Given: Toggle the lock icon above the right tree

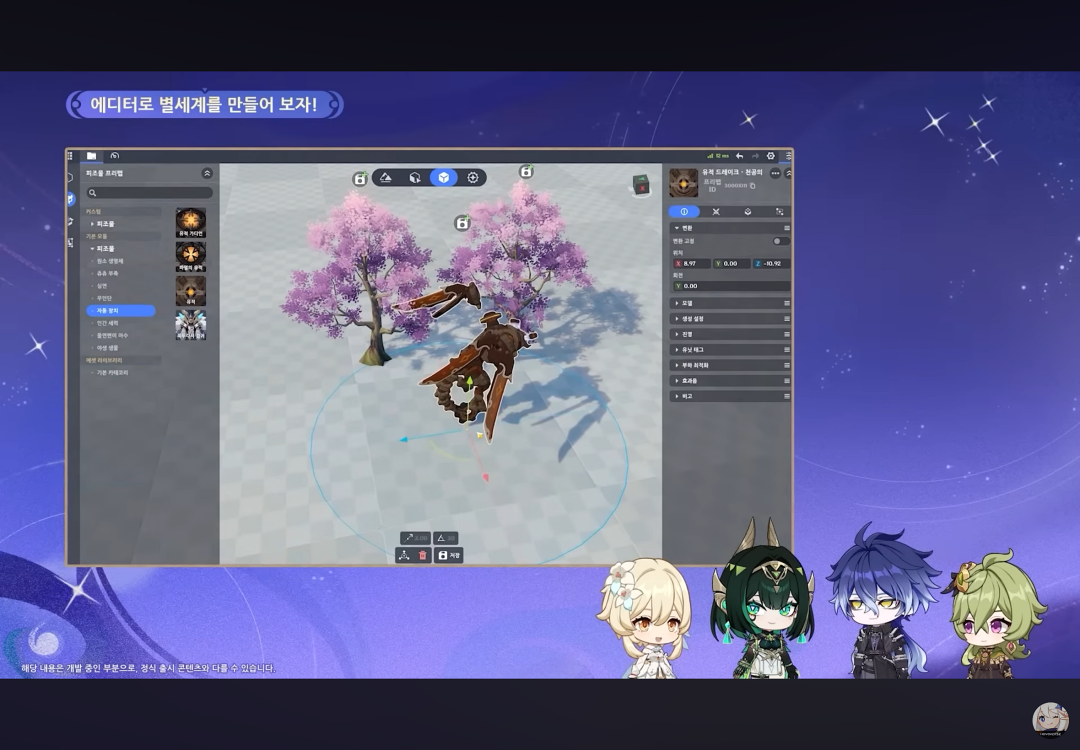Looking at the screenshot, I should pos(526,171).
